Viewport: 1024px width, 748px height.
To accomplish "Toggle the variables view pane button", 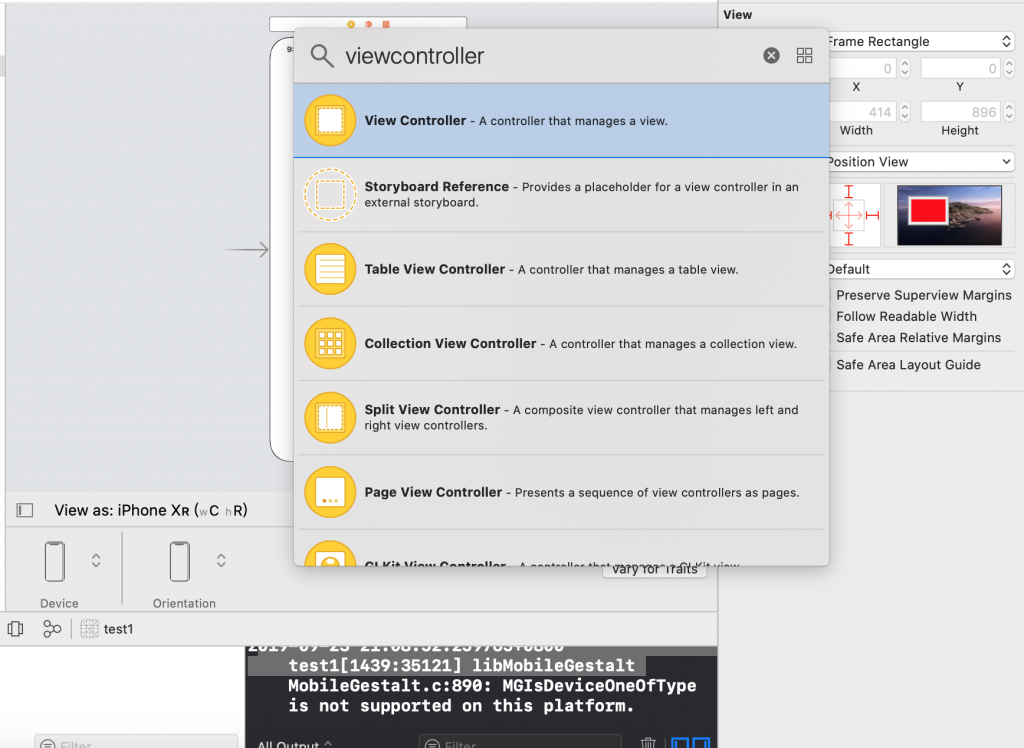I will coord(680,743).
